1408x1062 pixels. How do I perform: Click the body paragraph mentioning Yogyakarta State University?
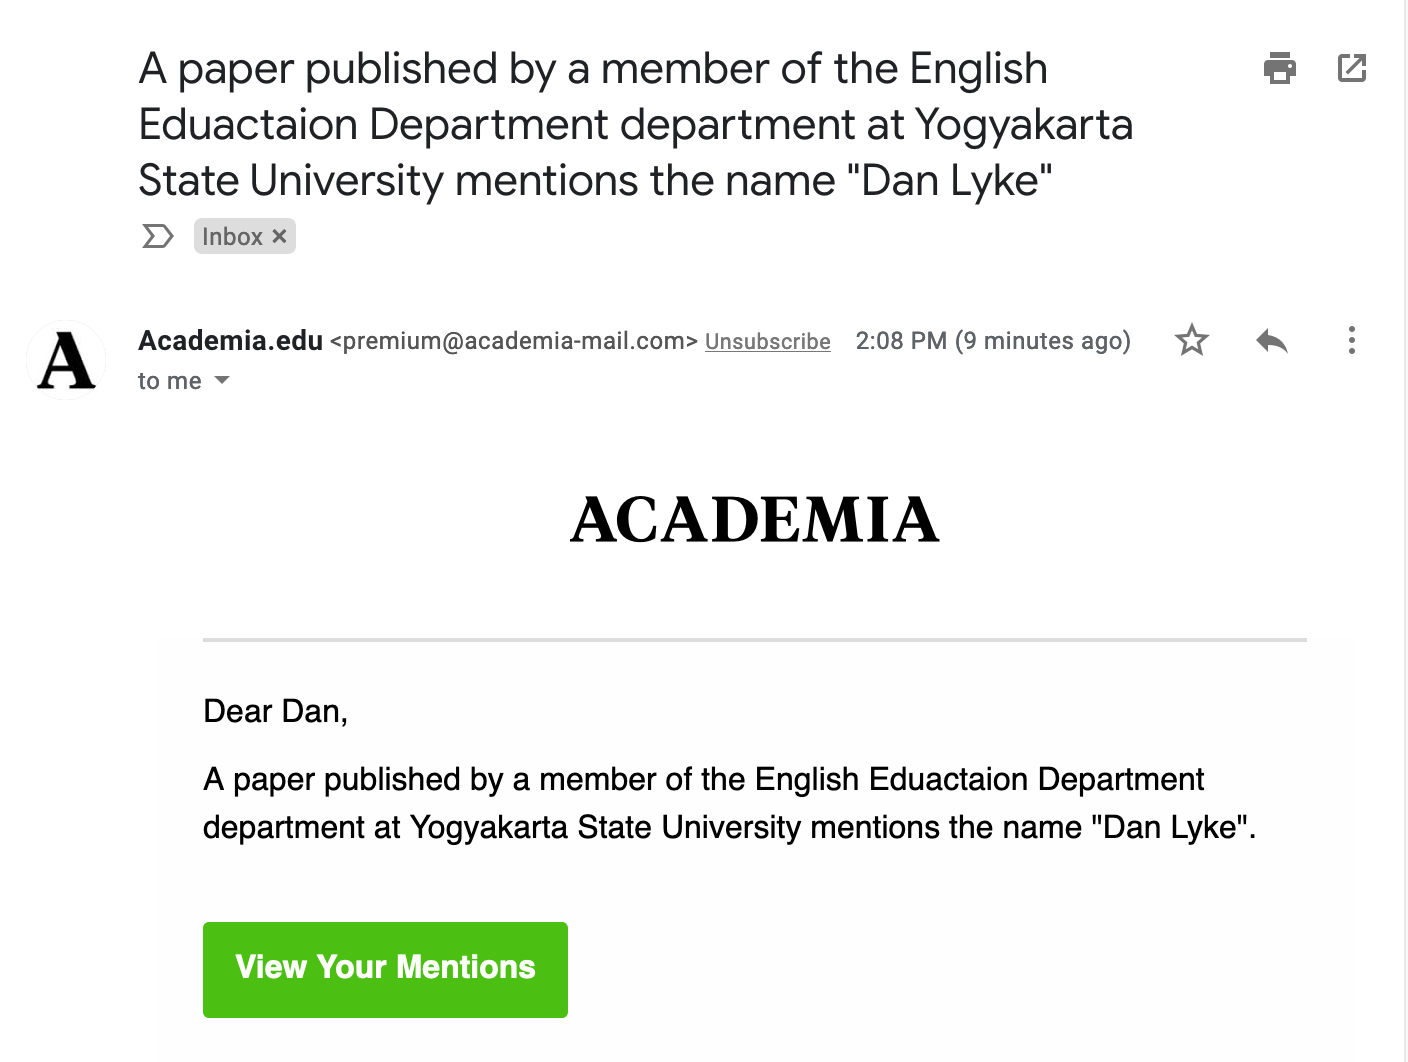coord(728,803)
